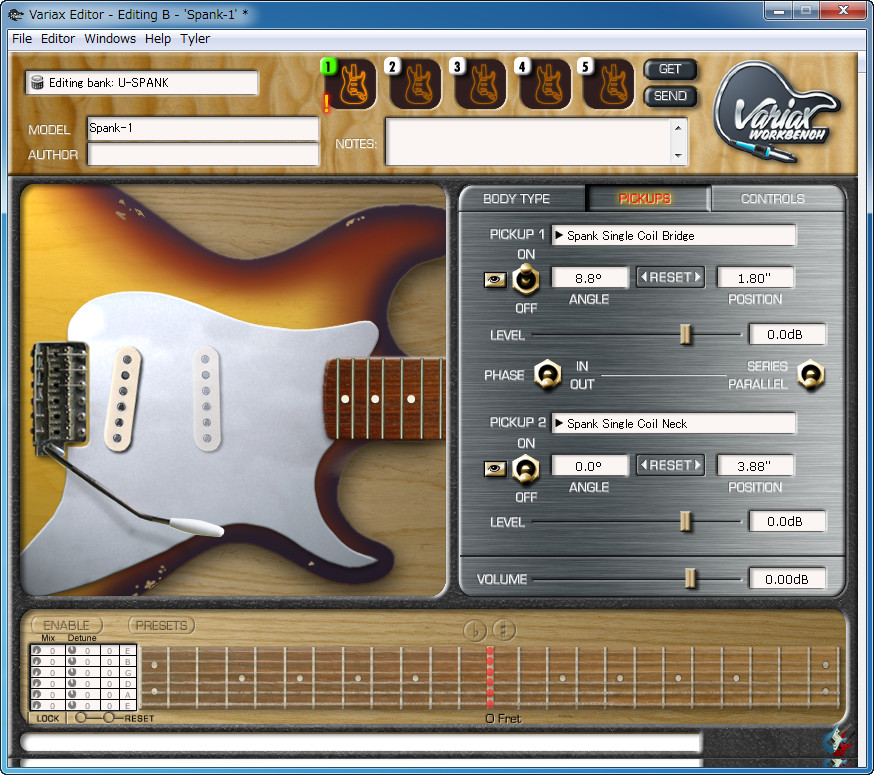Image resolution: width=874 pixels, height=775 pixels.
Task: Select guitar model slot 1
Action: (351, 84)
